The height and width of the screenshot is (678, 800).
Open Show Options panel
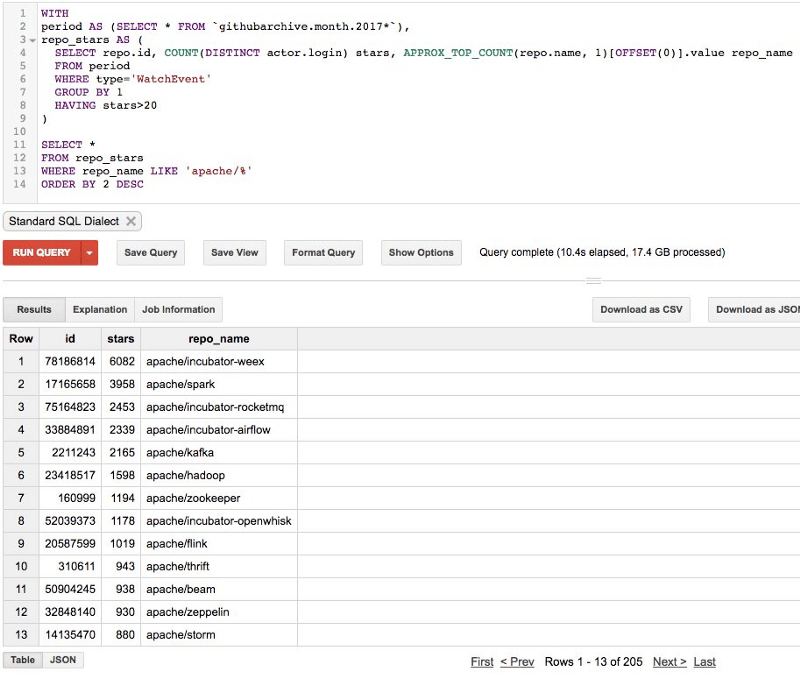click(421, 253)
